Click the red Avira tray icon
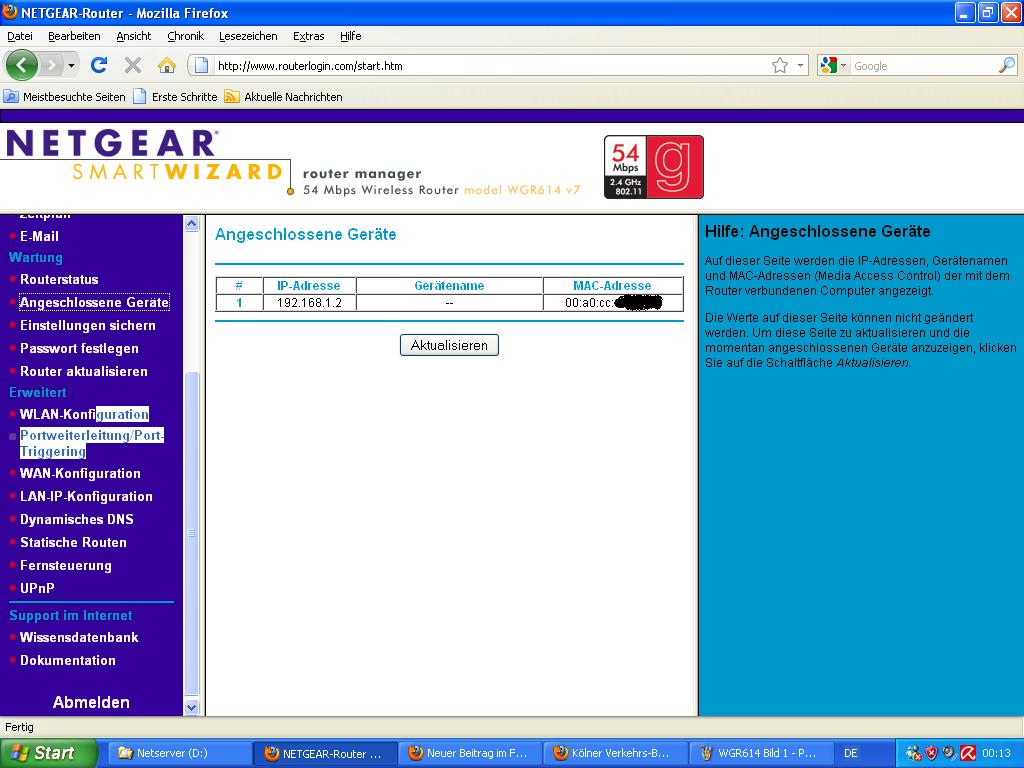 click(x=968, y=753)
